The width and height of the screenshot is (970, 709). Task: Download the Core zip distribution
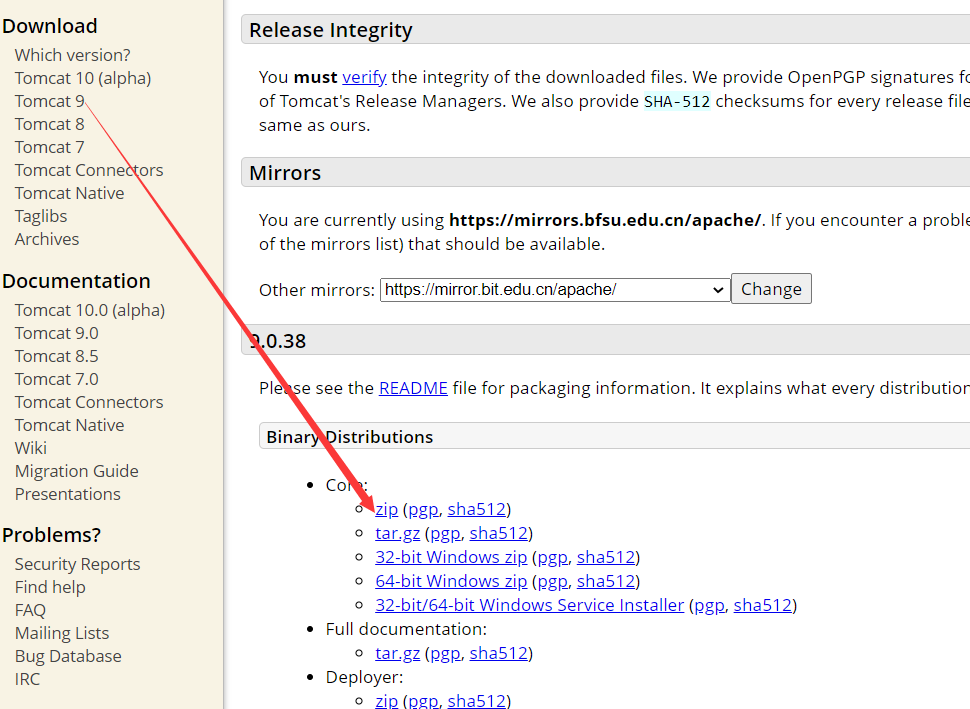coord(387,509)
